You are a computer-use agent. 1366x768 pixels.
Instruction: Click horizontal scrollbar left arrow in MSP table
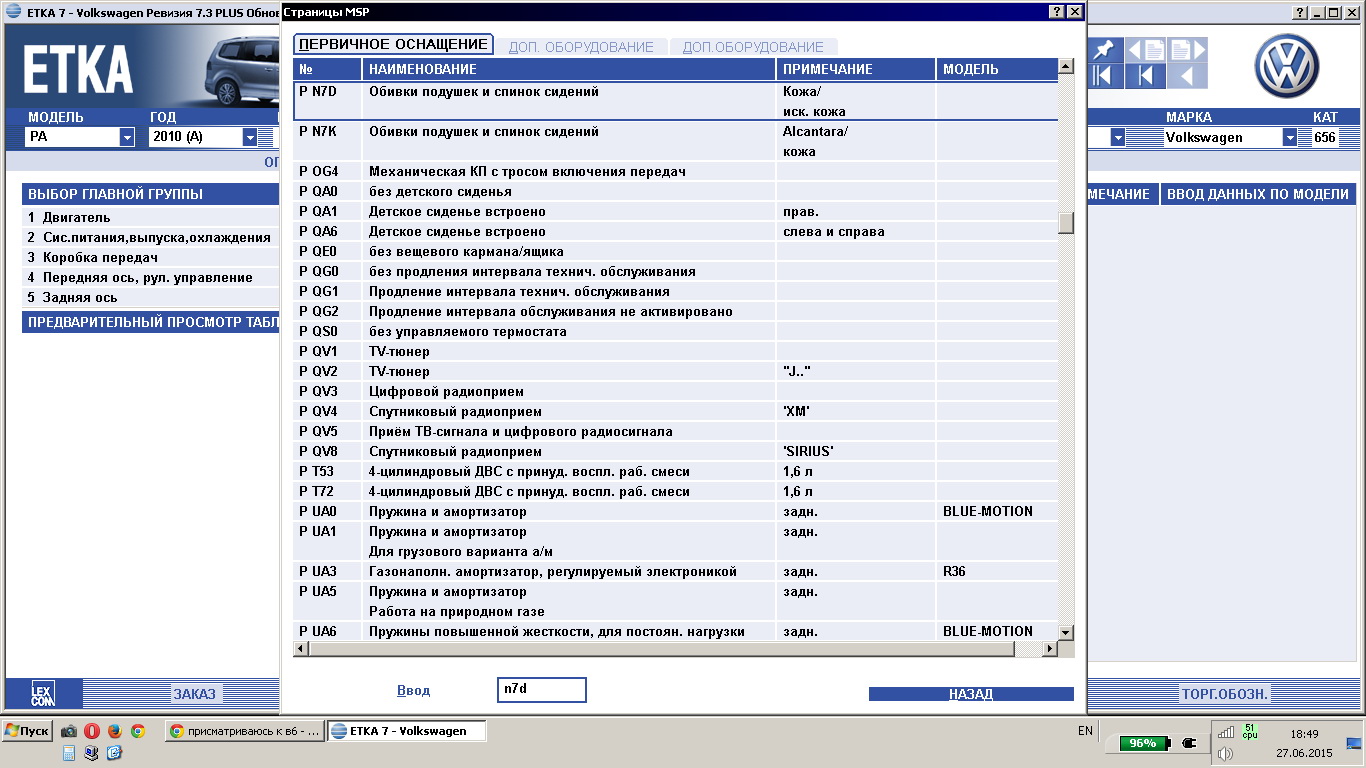click(302, 649)
